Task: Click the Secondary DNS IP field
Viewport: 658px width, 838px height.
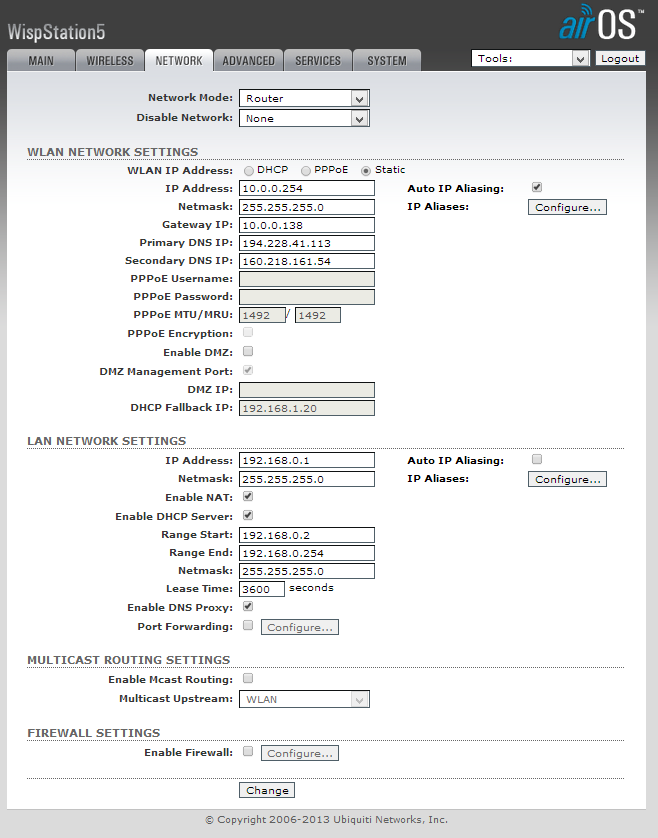Action: pos(307,261)
